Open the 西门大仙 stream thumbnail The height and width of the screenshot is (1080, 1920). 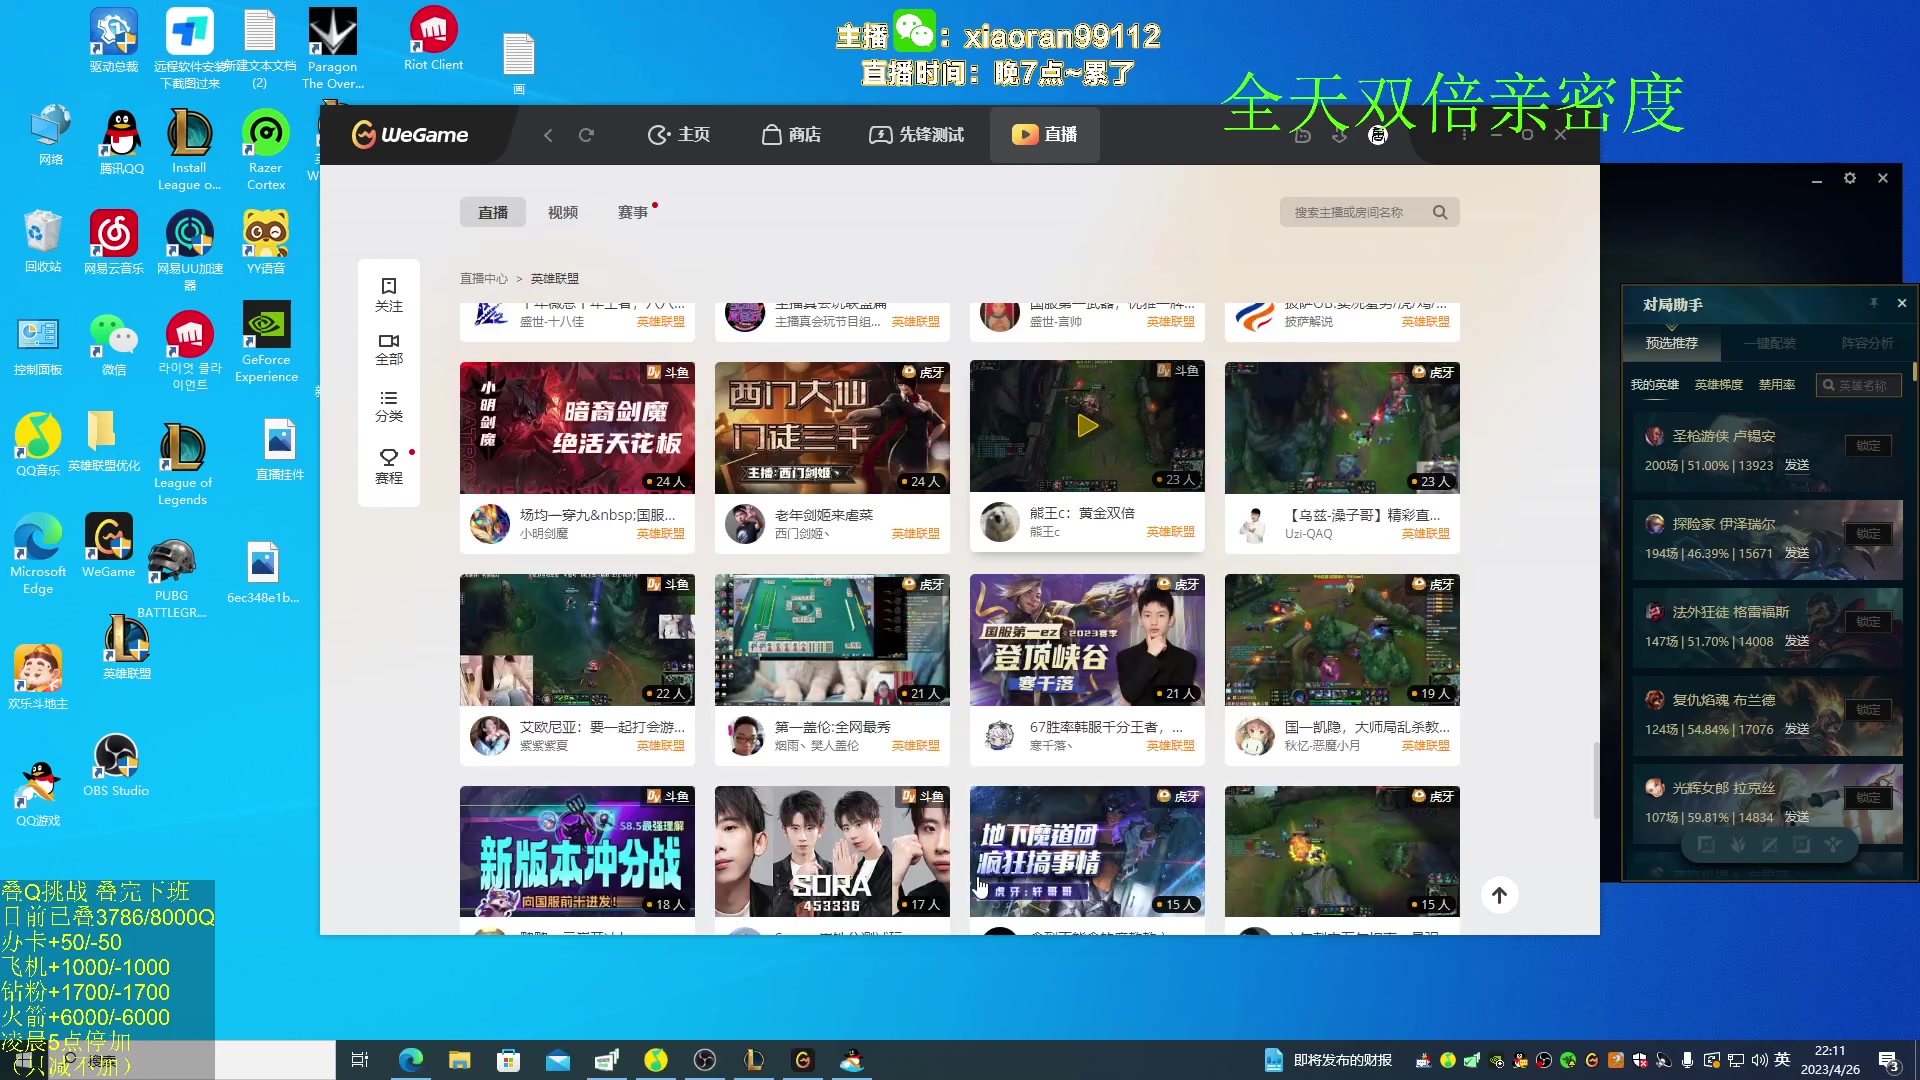pyautogui.click(x=832, y=428)
